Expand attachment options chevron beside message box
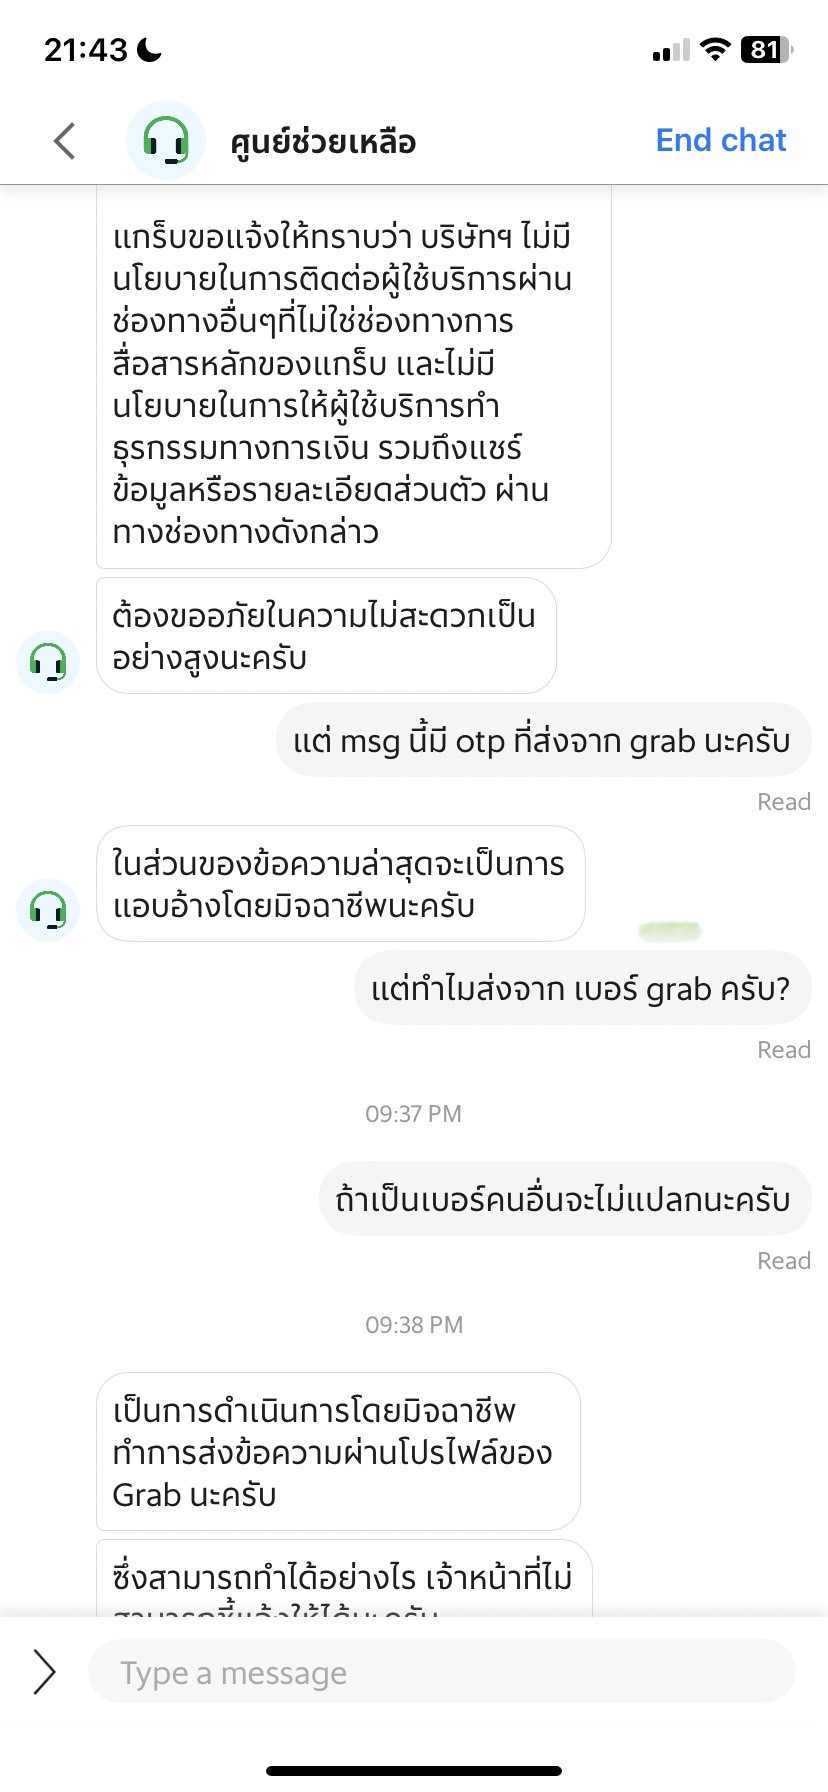 (44, 1671)
